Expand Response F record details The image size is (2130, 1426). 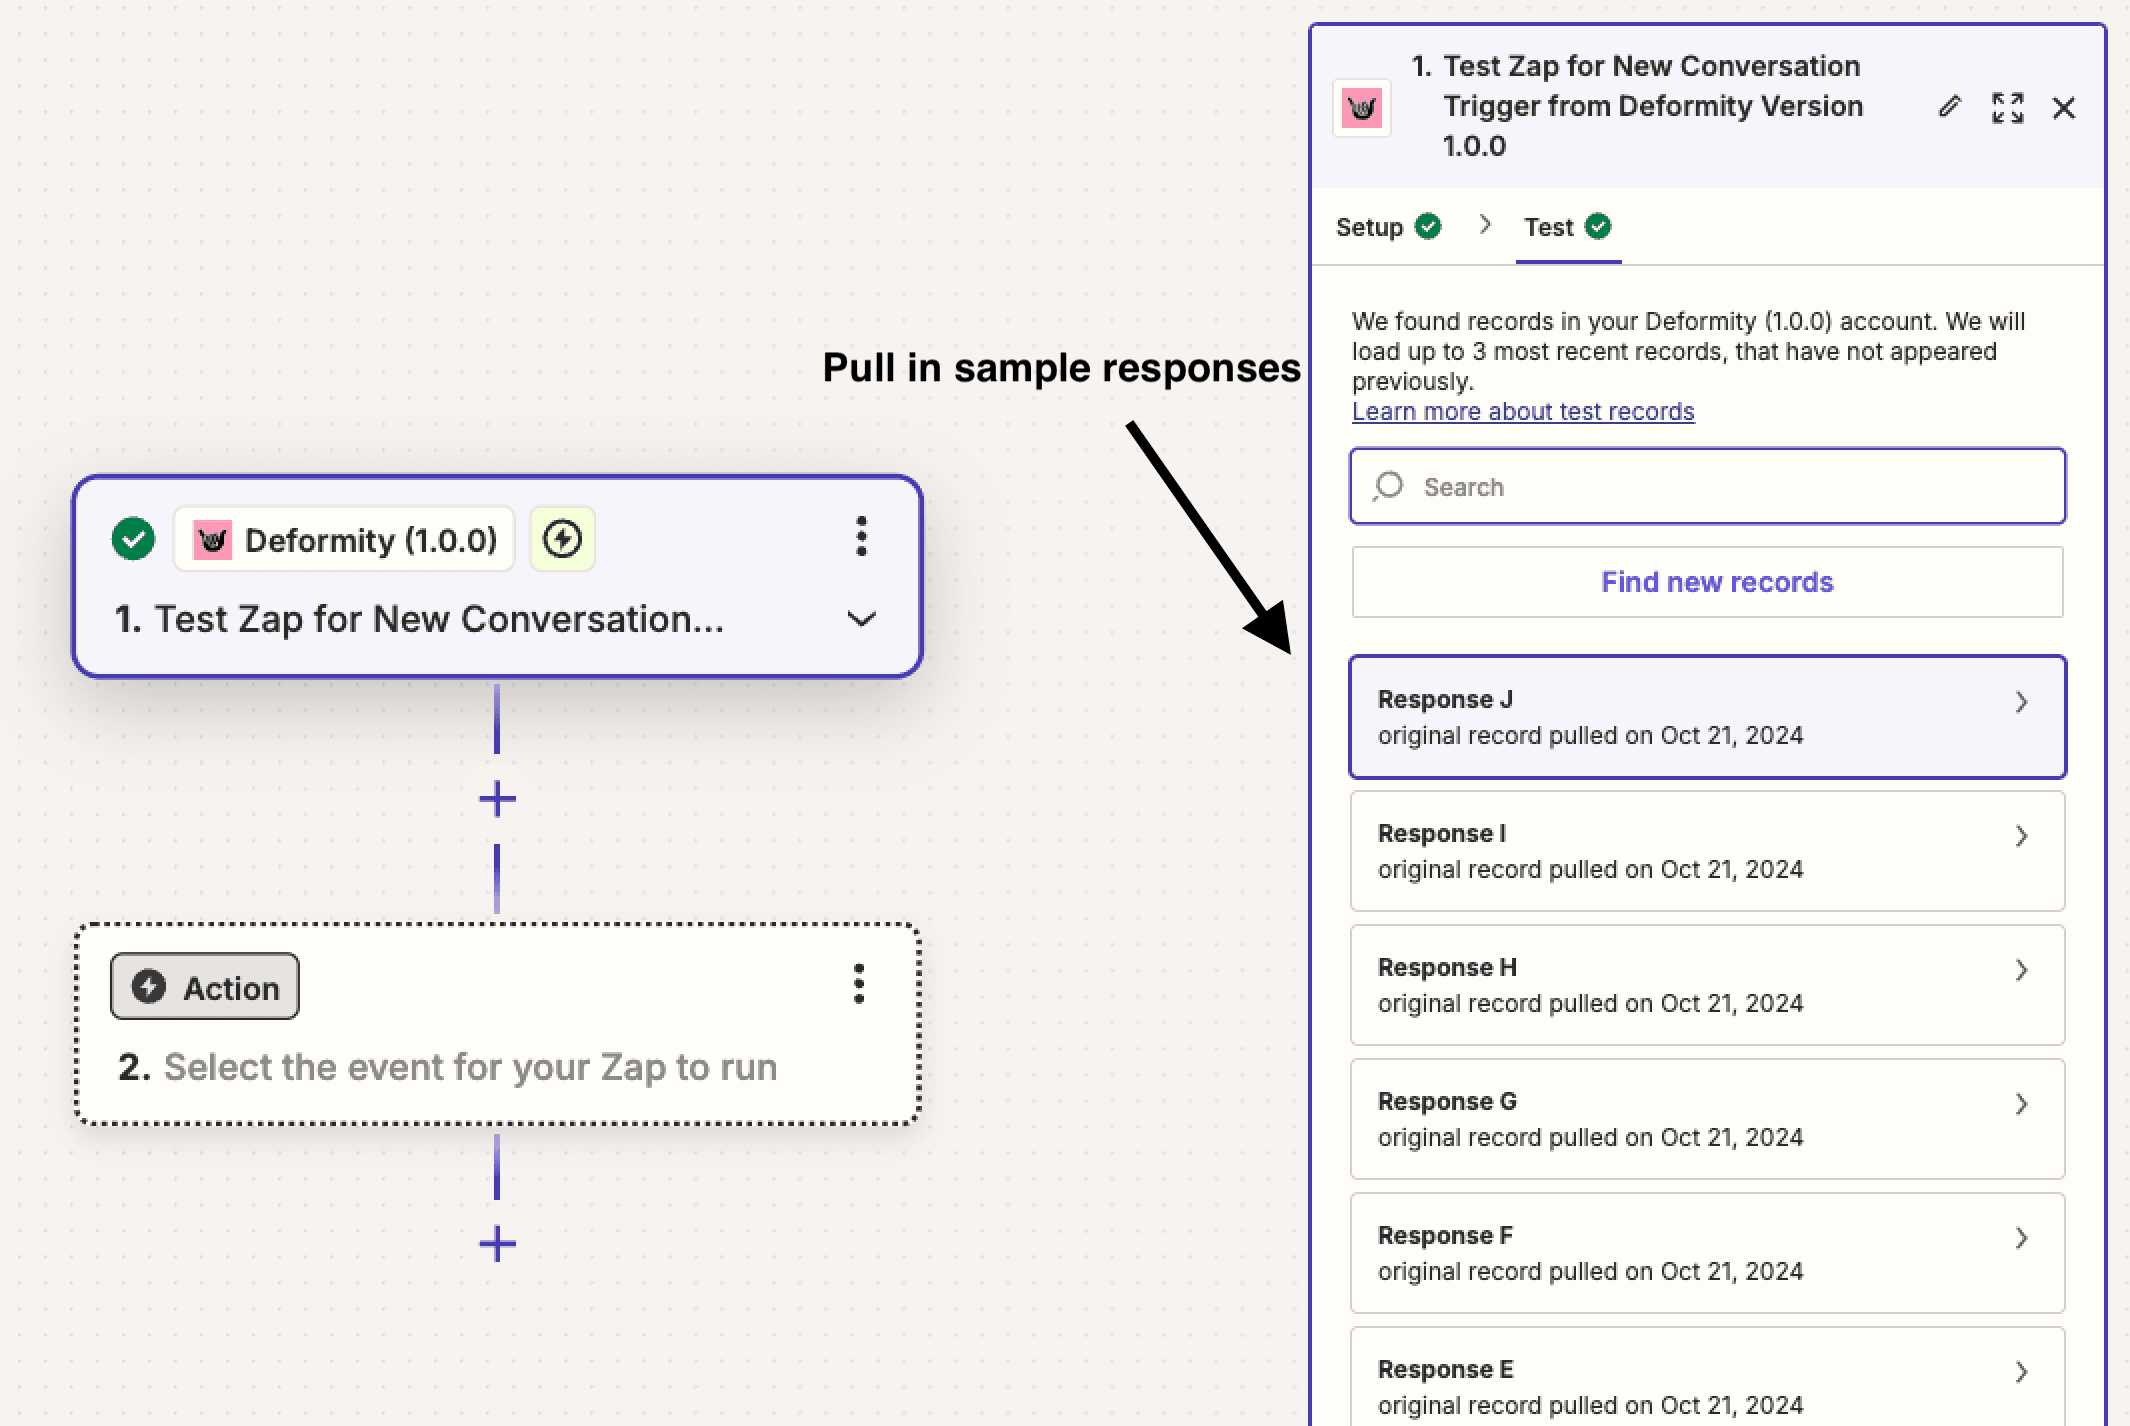tap(2023, 1237)
